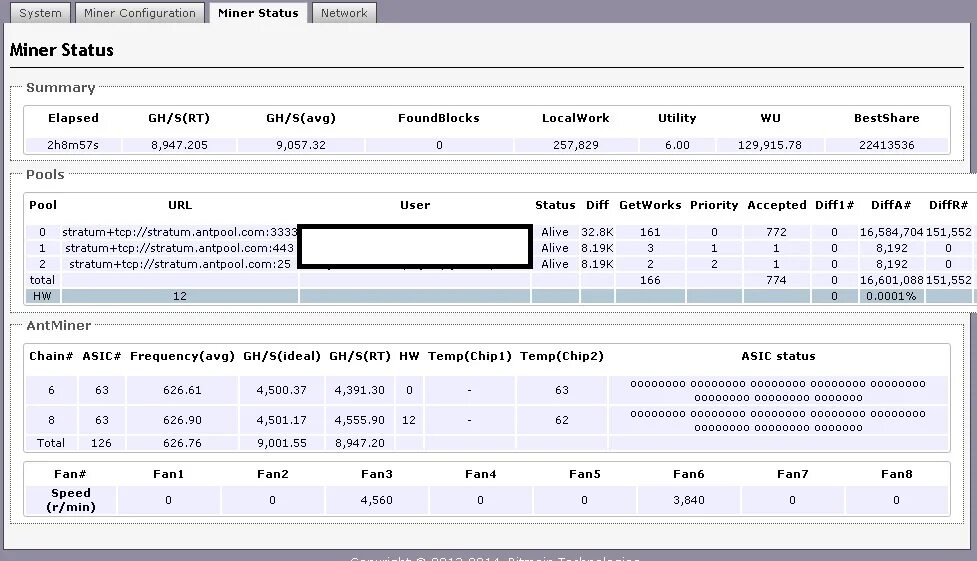Select DiffA# value 16,584,704
The width and height of the screenshot is (977, 561).
[892, 232]
